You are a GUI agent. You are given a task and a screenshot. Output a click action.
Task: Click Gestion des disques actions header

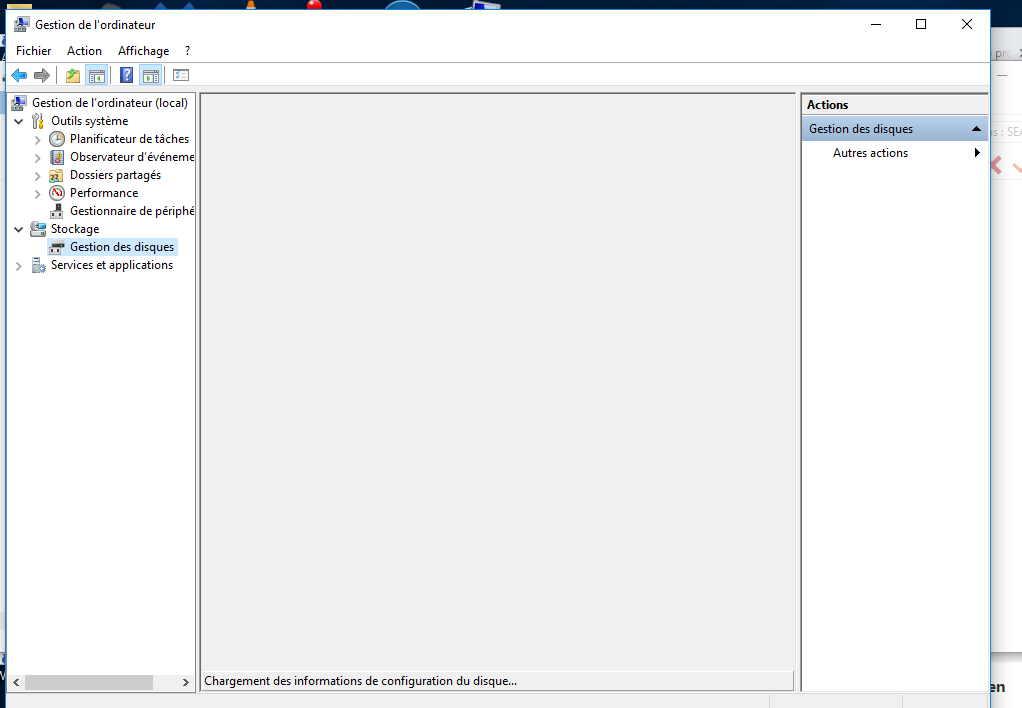click(x=894, y=129)
